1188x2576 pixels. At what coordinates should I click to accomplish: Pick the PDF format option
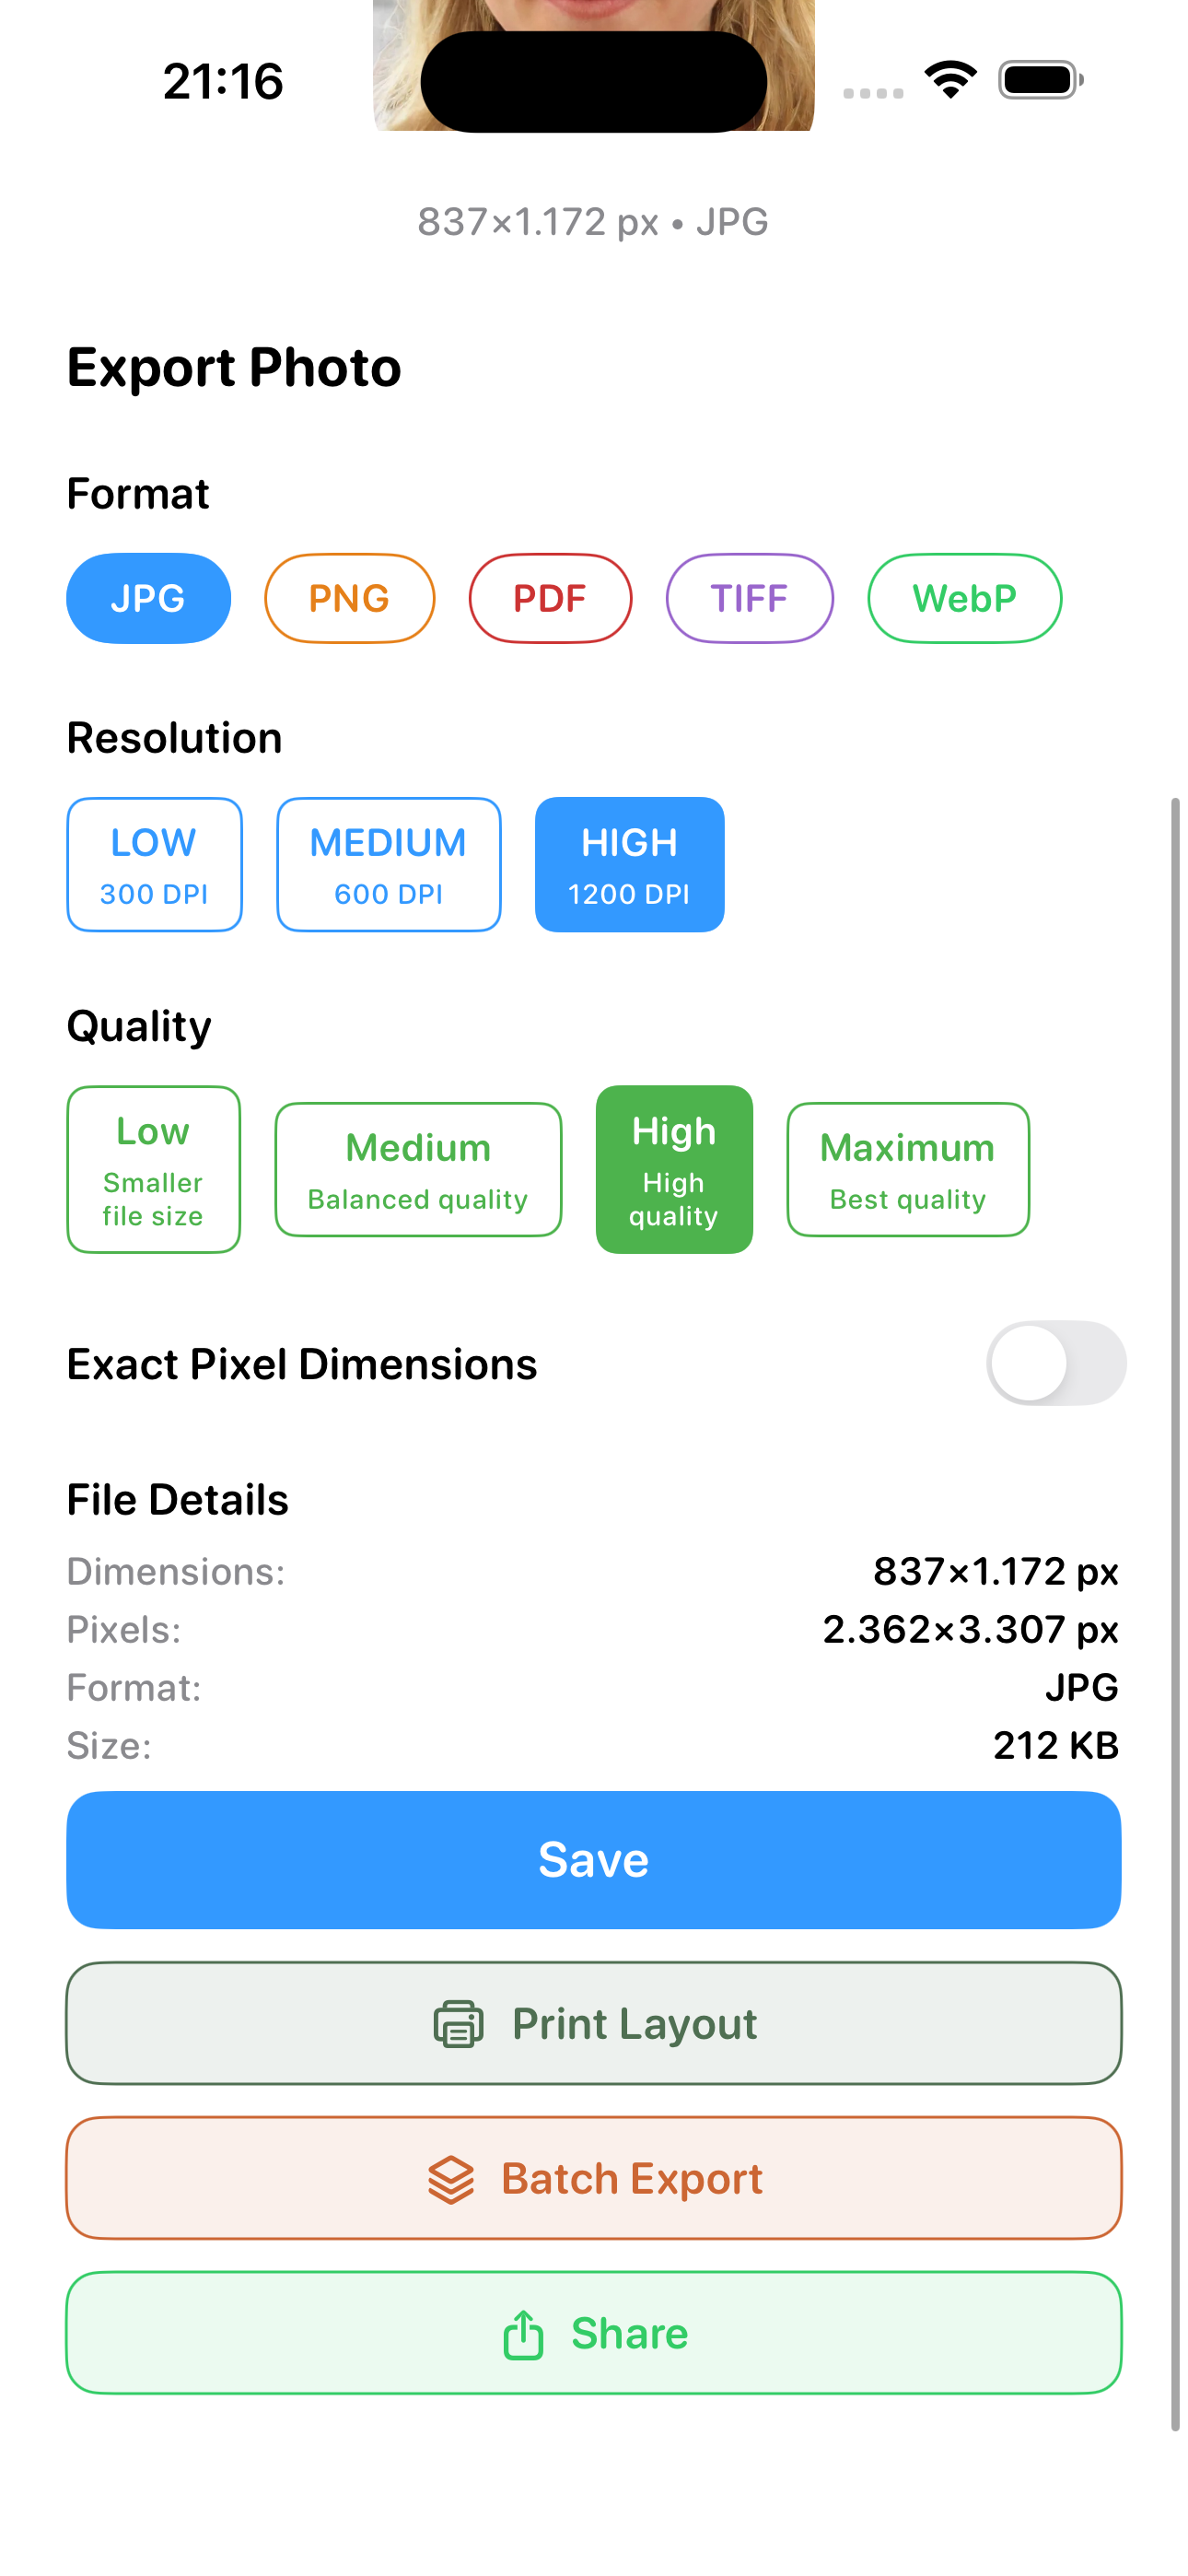[550, 598]
